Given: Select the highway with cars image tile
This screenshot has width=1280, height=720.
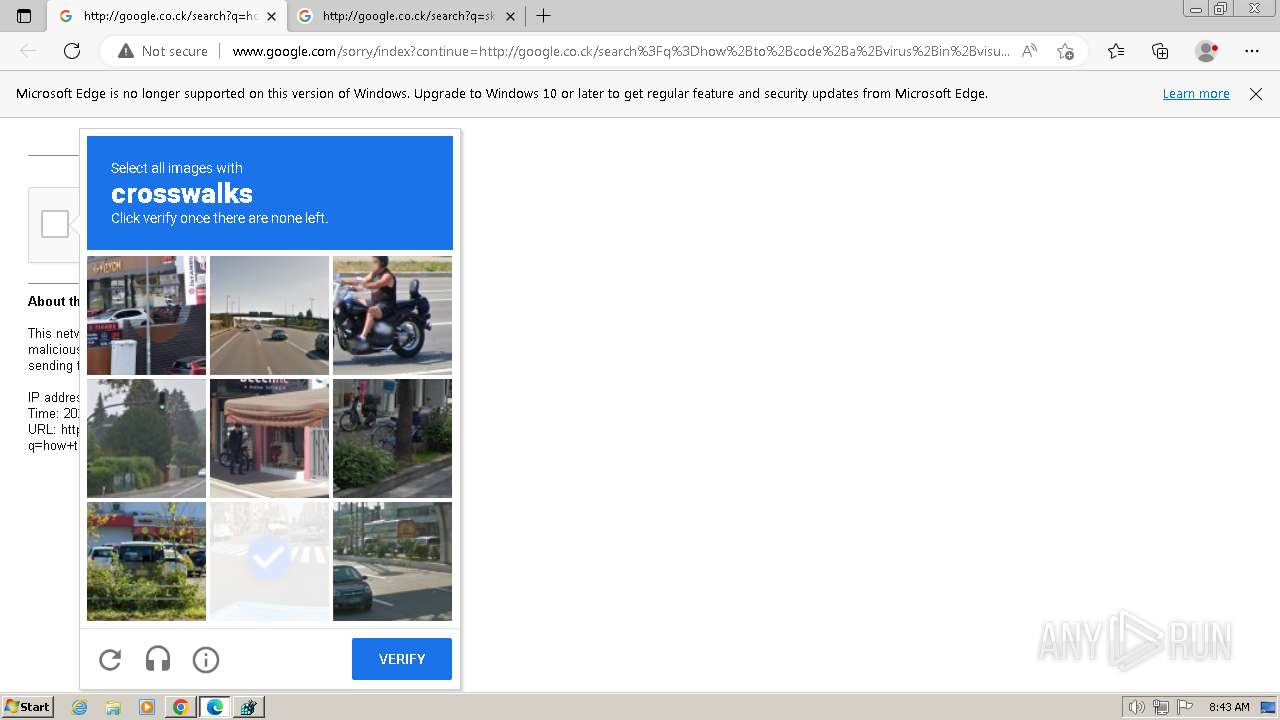Looking at the screenshot, I should pyautogui.click(x=269, y=315).
